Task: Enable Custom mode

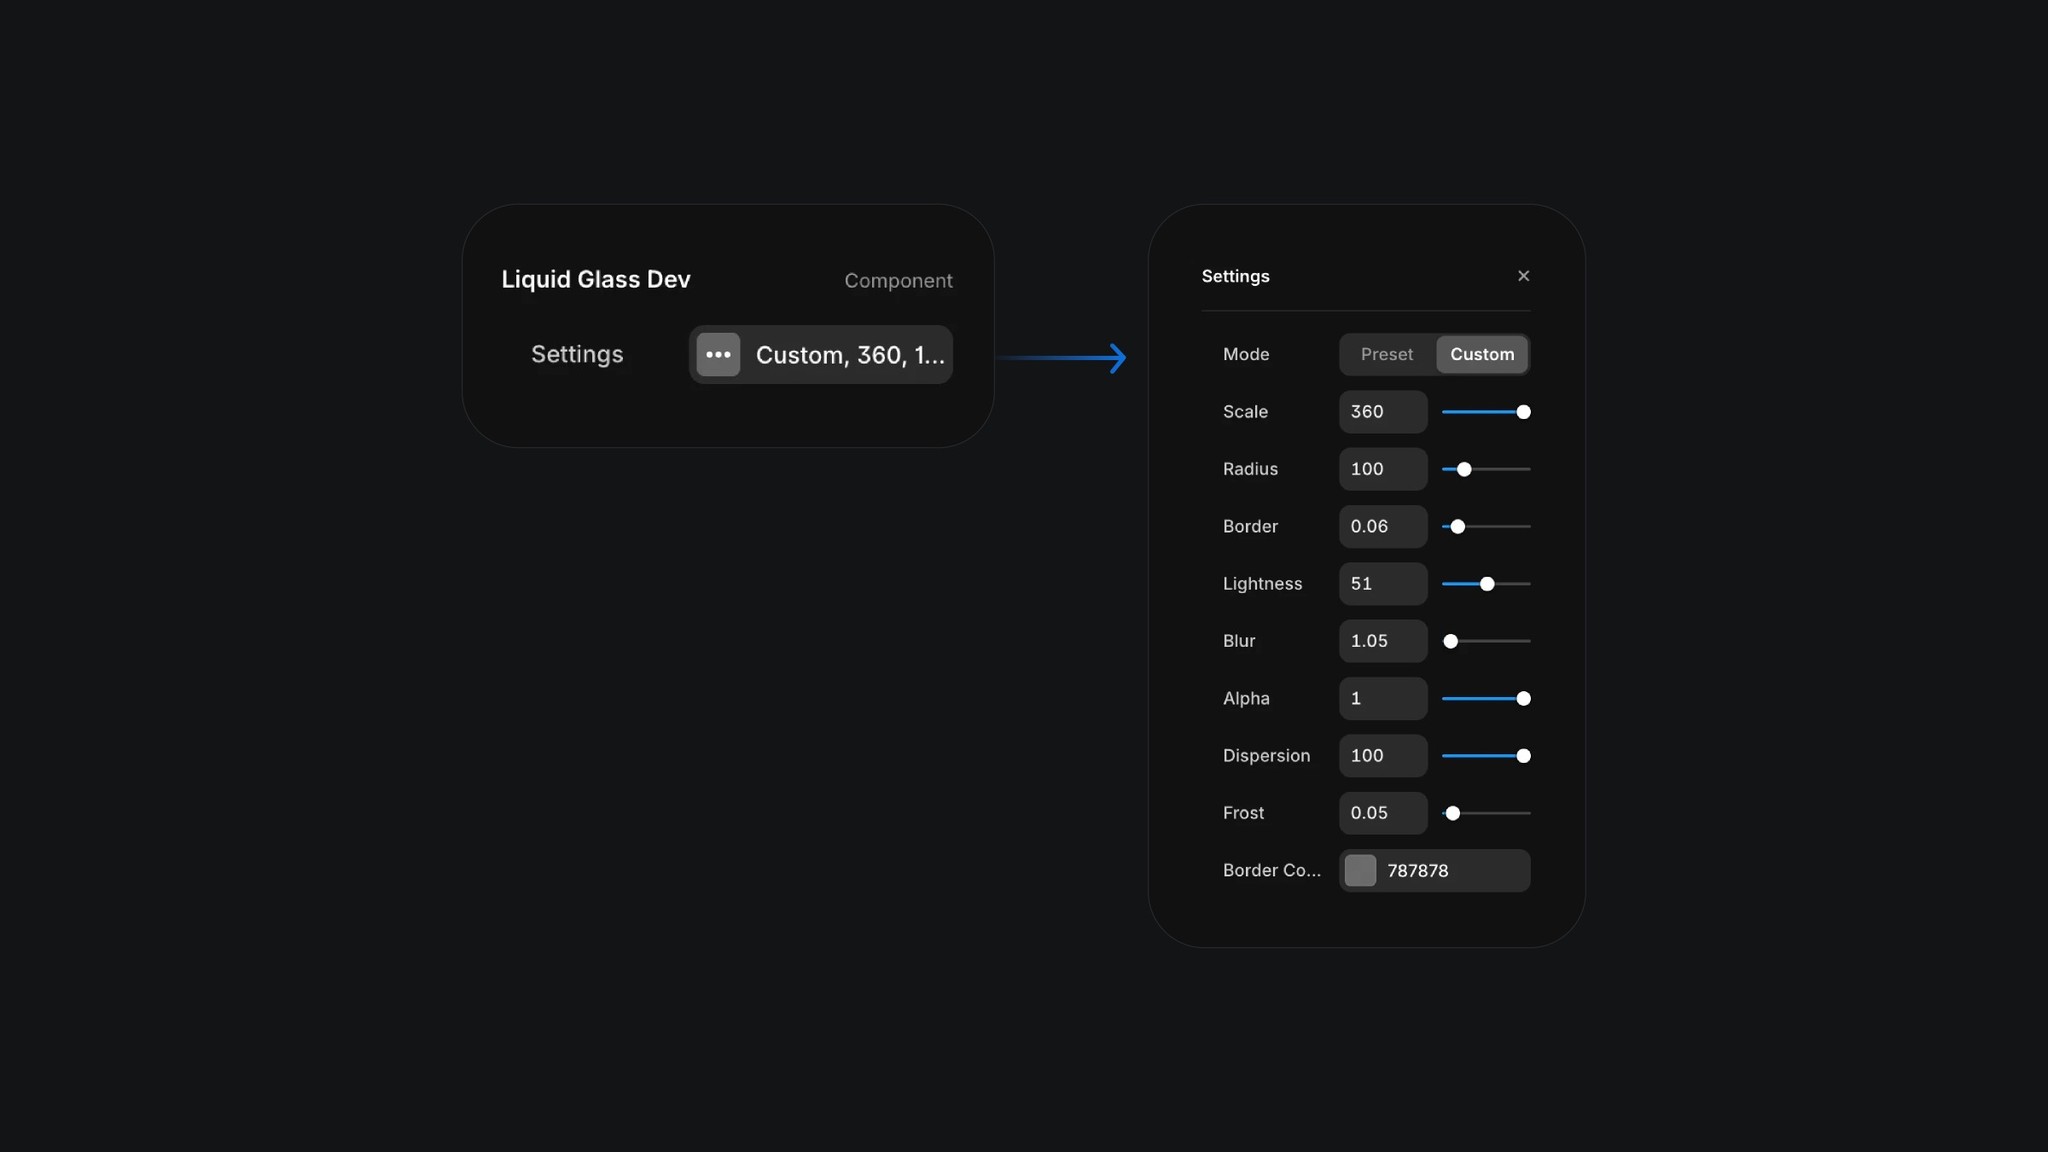Action: tap(1481, 354)
